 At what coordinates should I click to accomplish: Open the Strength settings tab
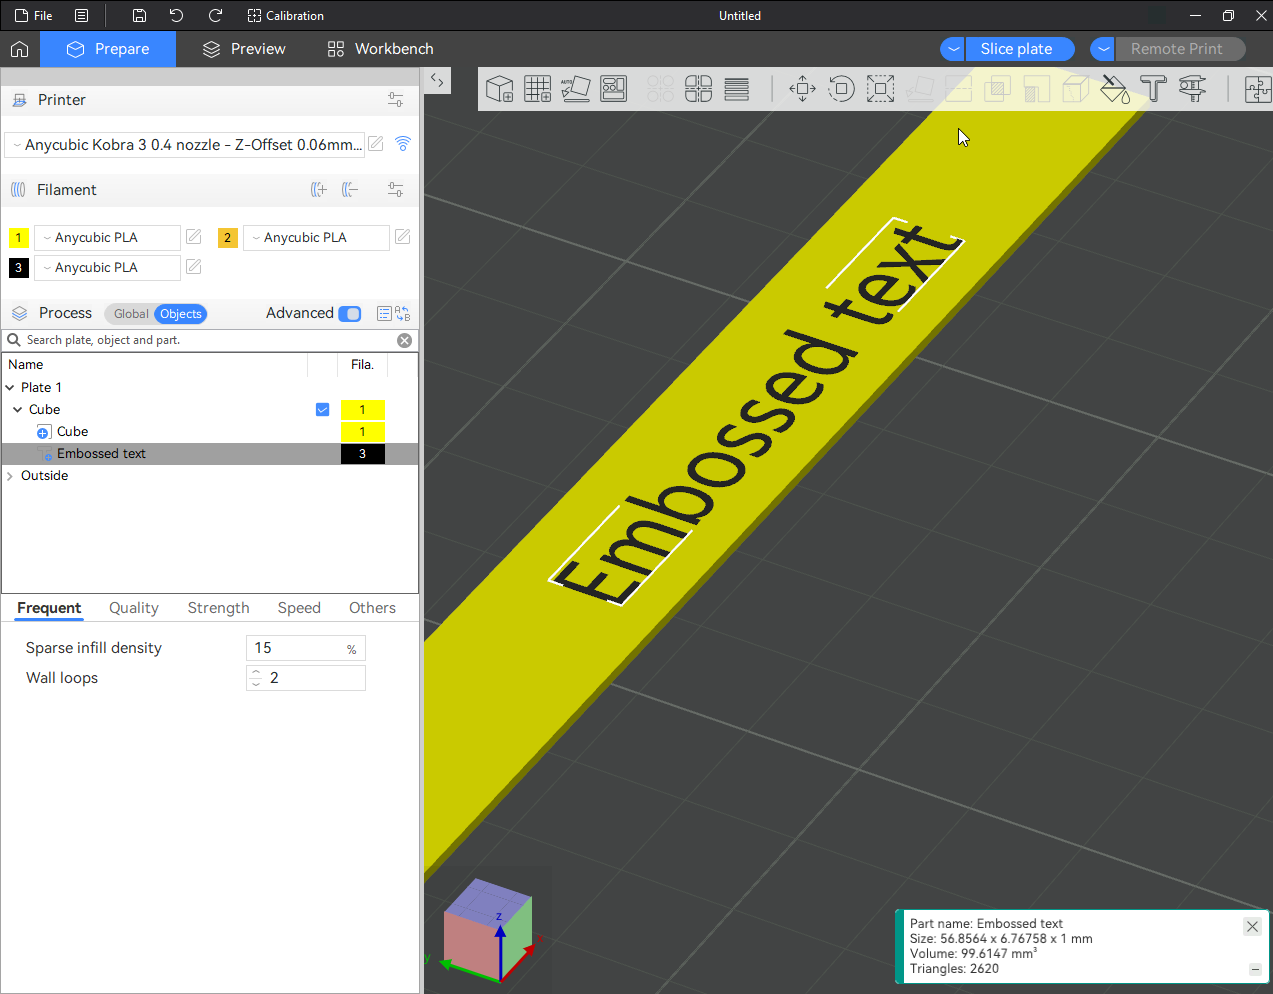click(218, 608)
